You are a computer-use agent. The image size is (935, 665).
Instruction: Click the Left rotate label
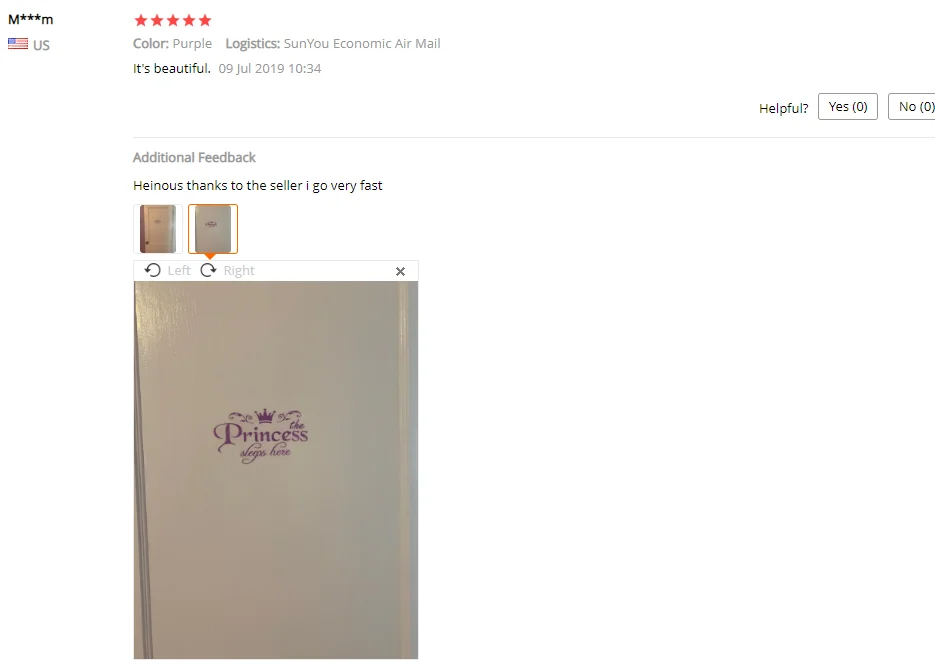[x=179, y=271]
